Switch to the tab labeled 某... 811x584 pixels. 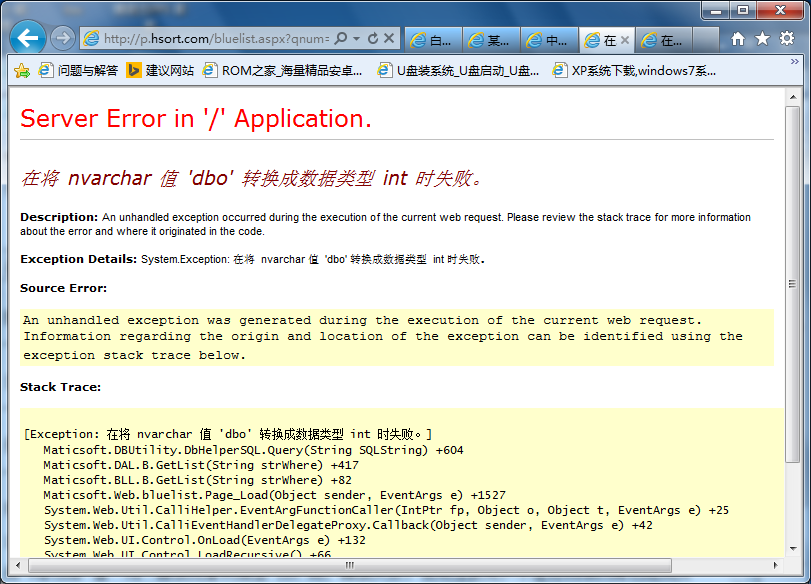click(490, 40)
